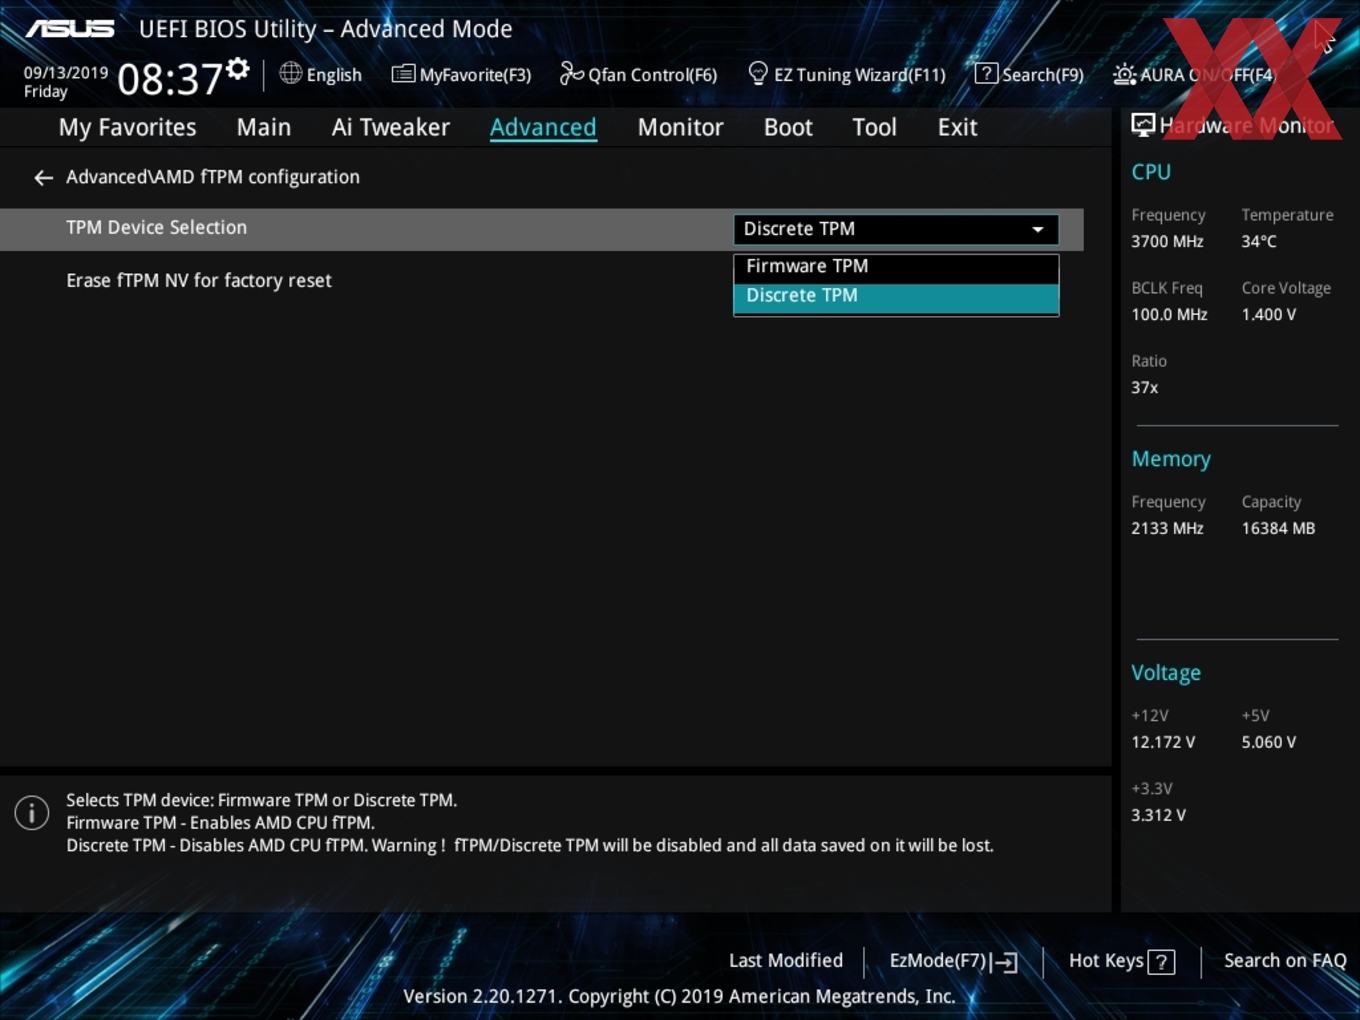Open MyFavorite(F3) list icon

[x=403, y=74]
